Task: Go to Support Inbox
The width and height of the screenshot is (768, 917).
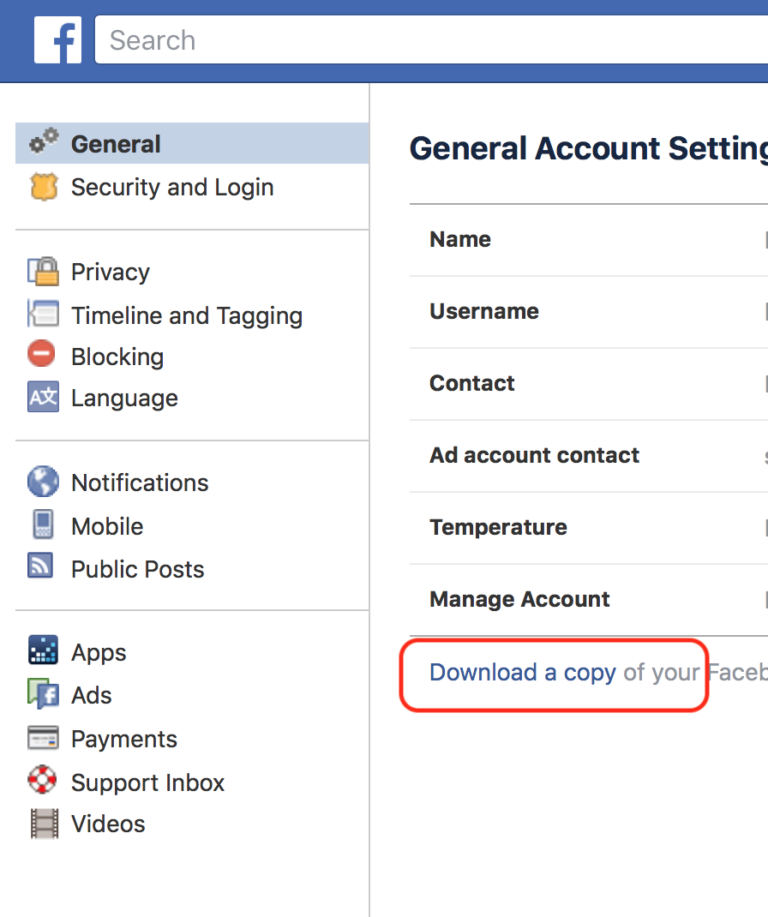Action: point(147,782)
